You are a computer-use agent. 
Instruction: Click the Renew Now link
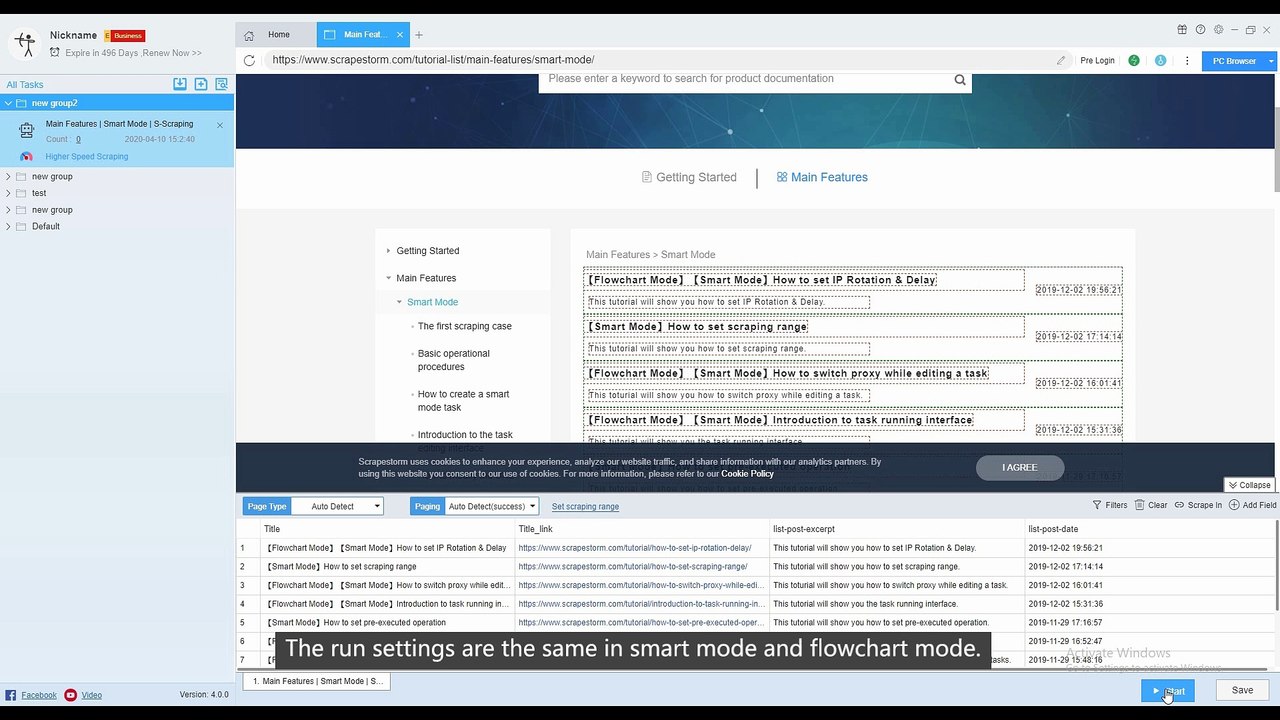(171, 53)
